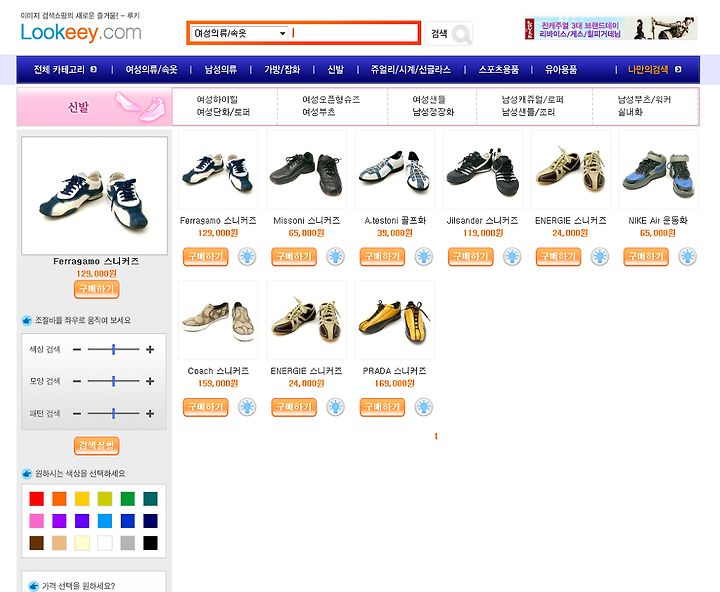This screenshot has height=592, width=720.
Task: Click 구매하기 for Missoni 스니커즈
Action: tap(294, 257)
